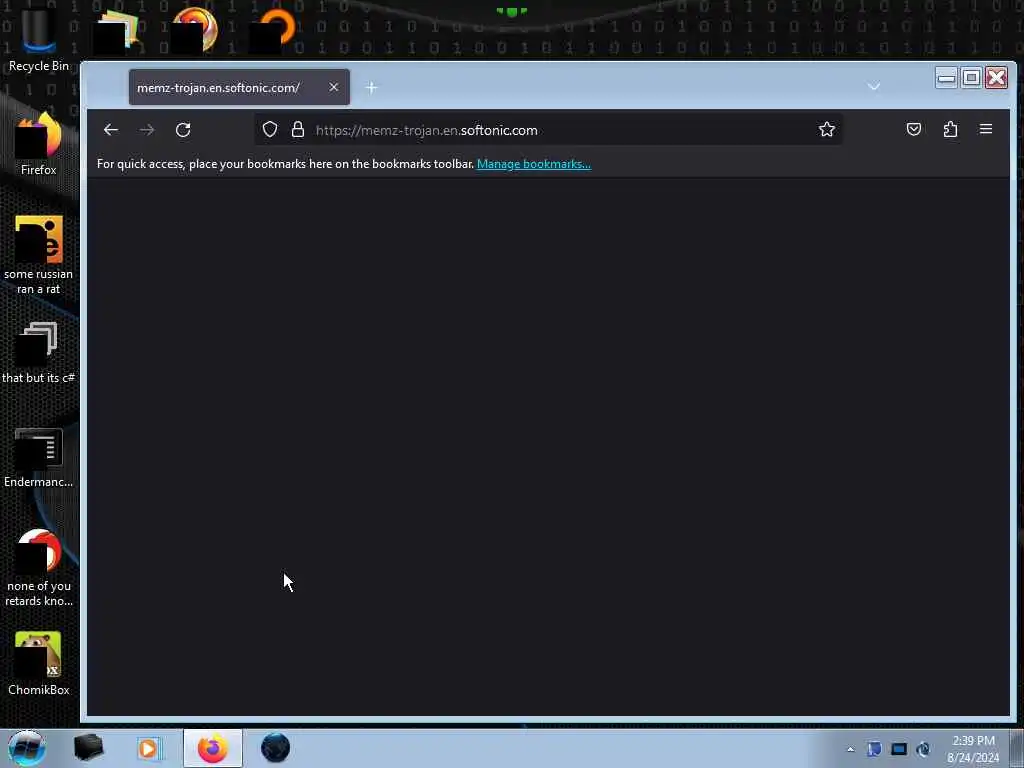Open the volume tray icon
This screenshot has width=1024, height=768.
923,749
